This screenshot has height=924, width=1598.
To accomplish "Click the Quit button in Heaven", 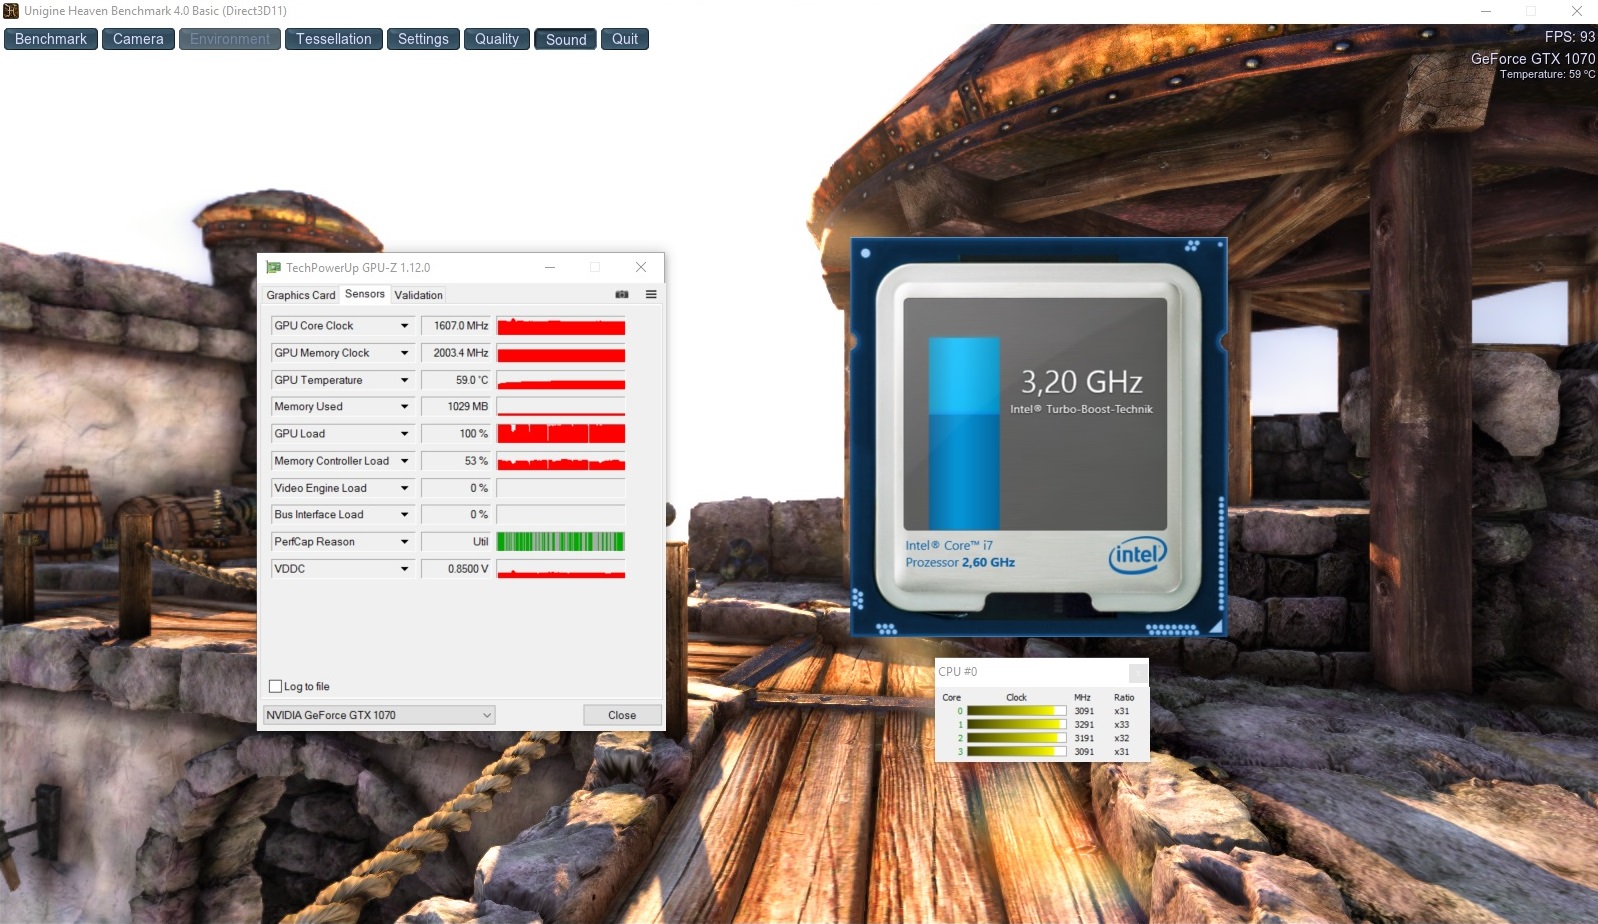I will pos(625,39).
